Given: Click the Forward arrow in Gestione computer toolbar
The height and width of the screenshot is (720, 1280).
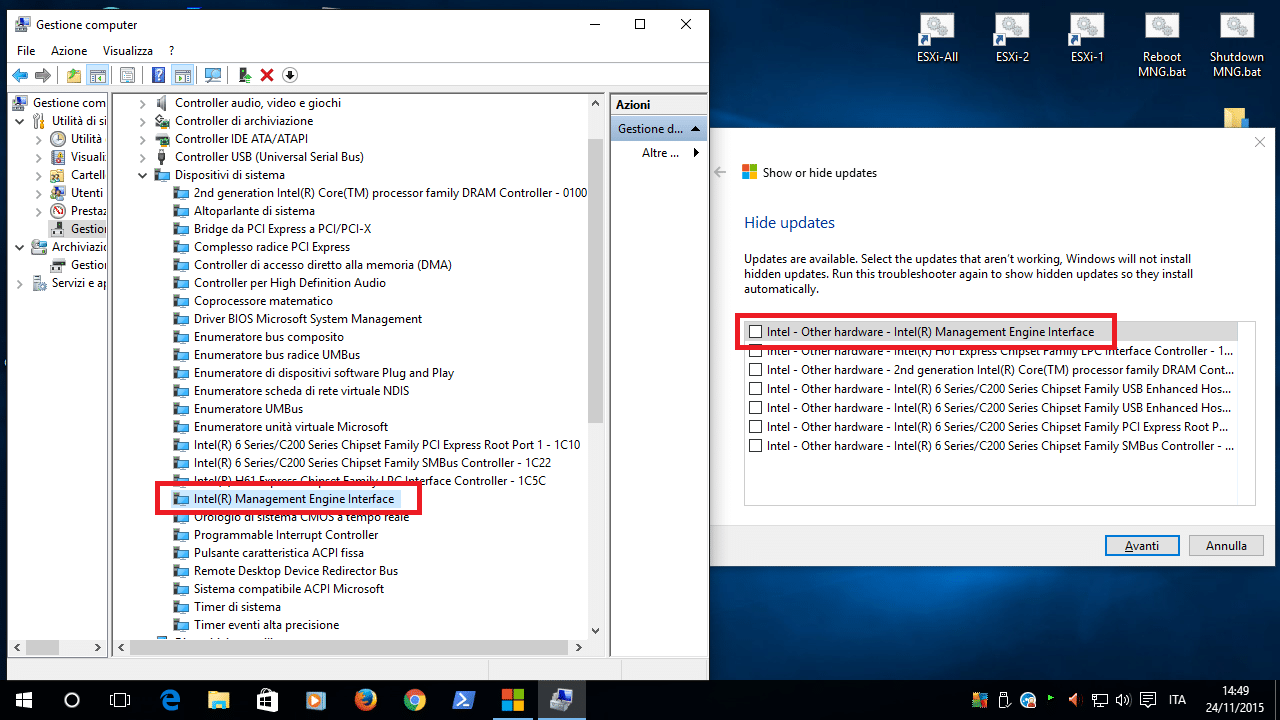Looking at the screenshot, I should pos(43,75).
